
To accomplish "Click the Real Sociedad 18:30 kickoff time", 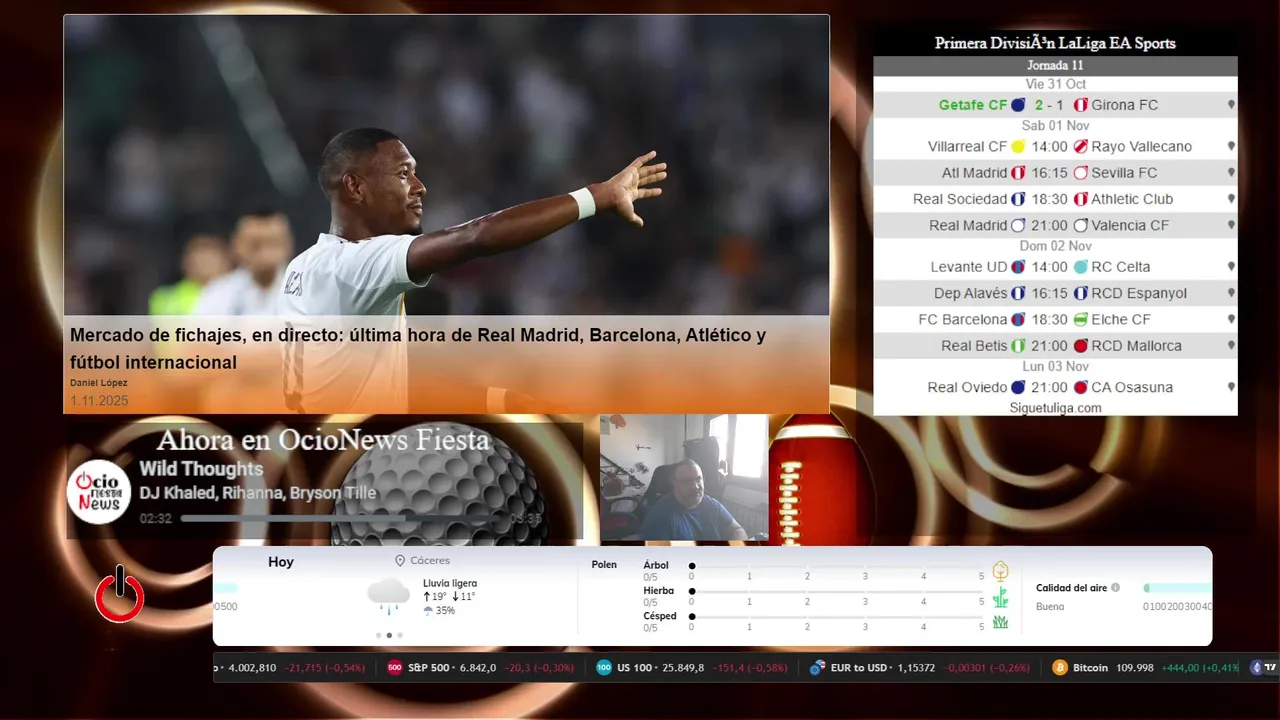I will (x=1049, y=199).
